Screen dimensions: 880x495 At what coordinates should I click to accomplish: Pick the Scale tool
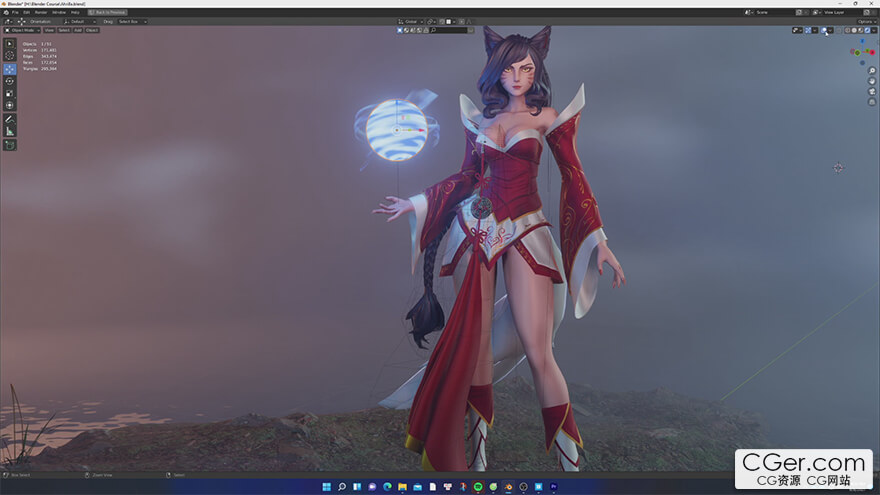click(10, 93)
